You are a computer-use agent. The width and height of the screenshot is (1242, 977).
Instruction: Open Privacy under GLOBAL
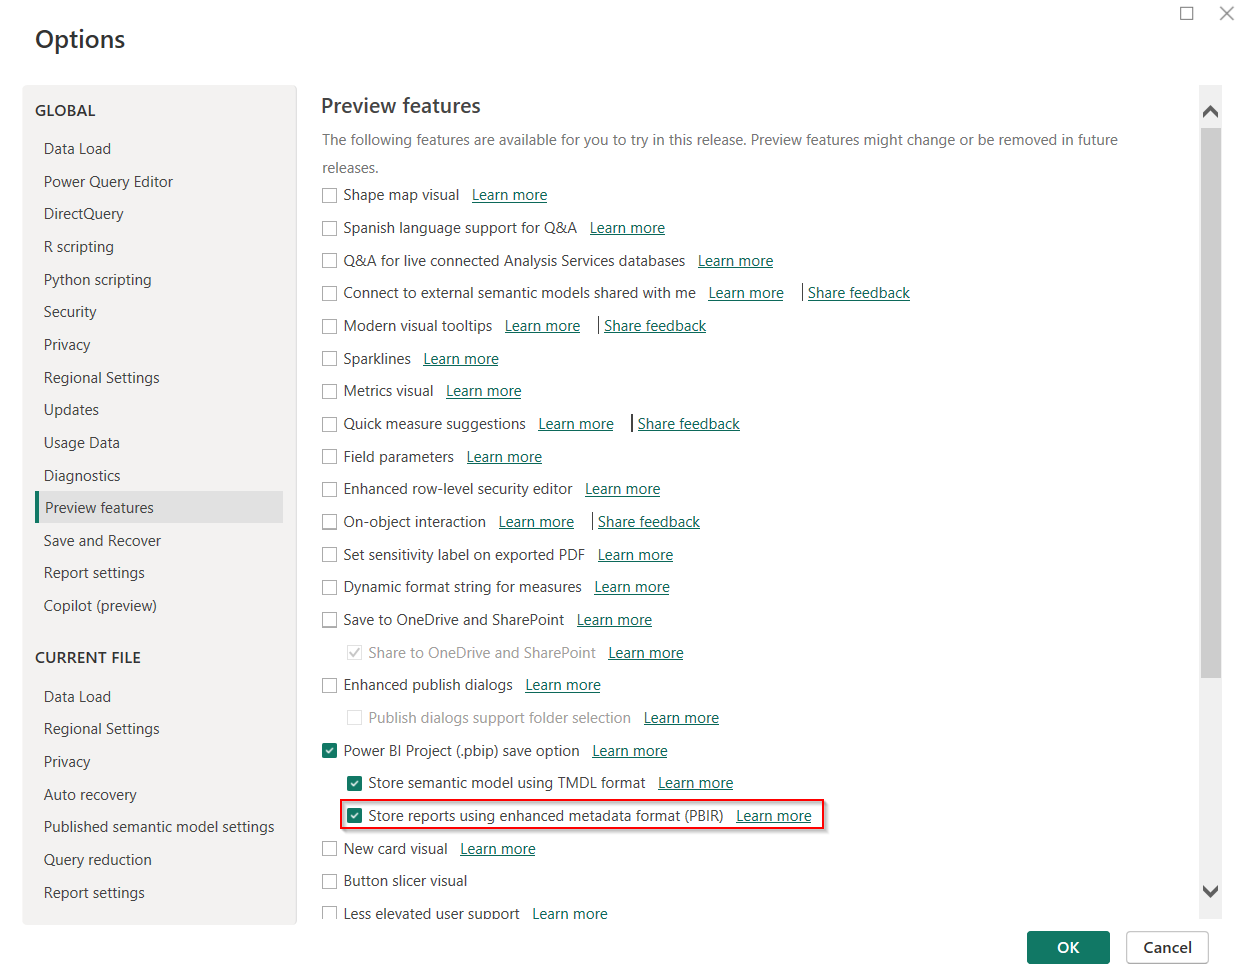[67, 345]
